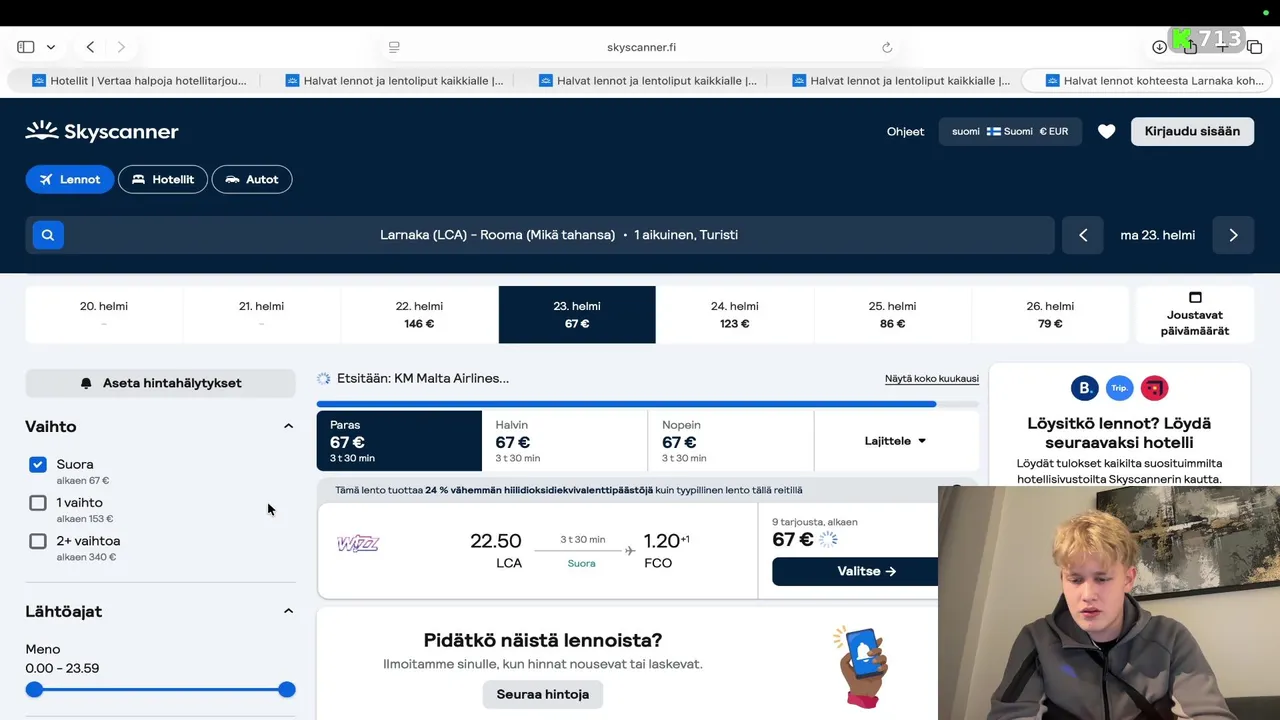Select 25. helmi date 86 €
The image size is (1280, 720).
(892, 315)
